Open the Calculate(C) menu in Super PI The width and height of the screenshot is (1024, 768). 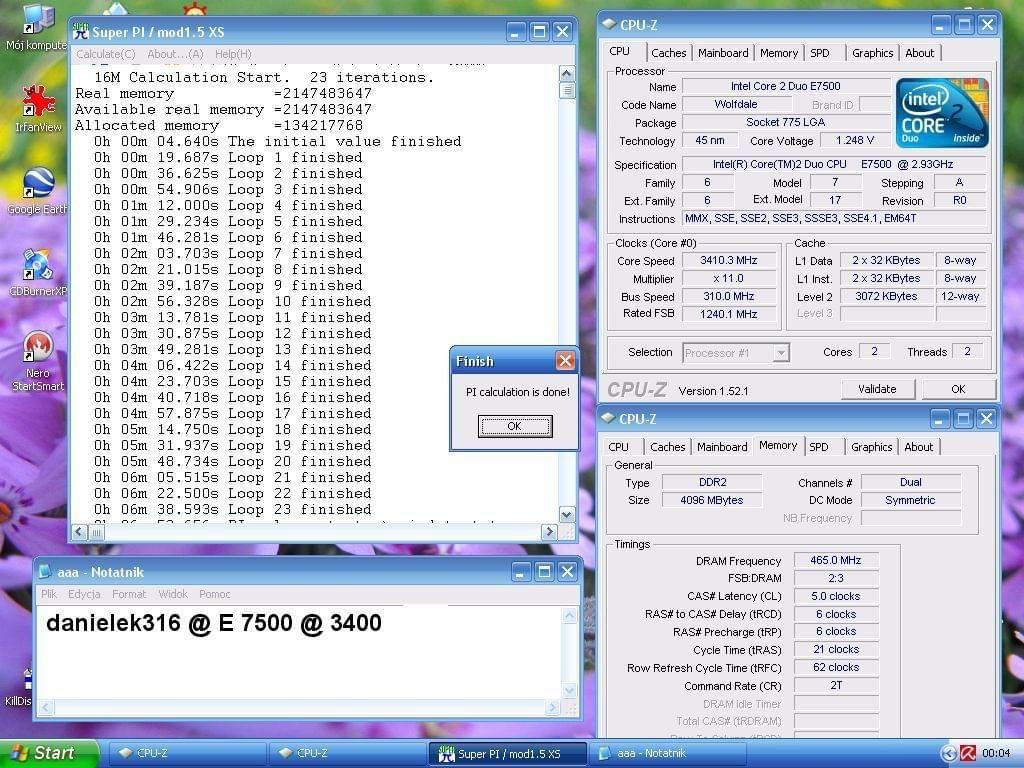click(x=106, y=54)
